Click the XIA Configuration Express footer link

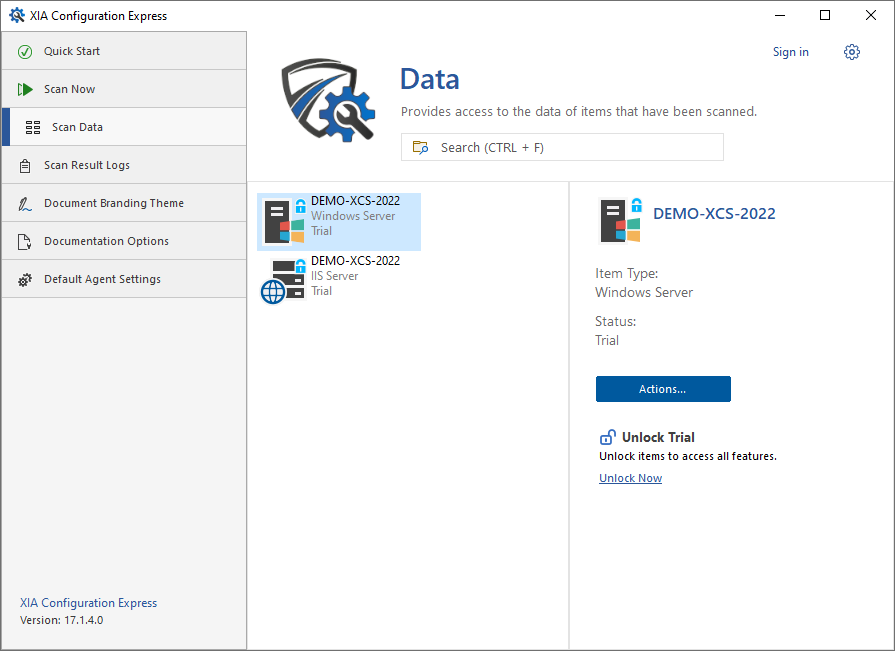tap(88, 603)
